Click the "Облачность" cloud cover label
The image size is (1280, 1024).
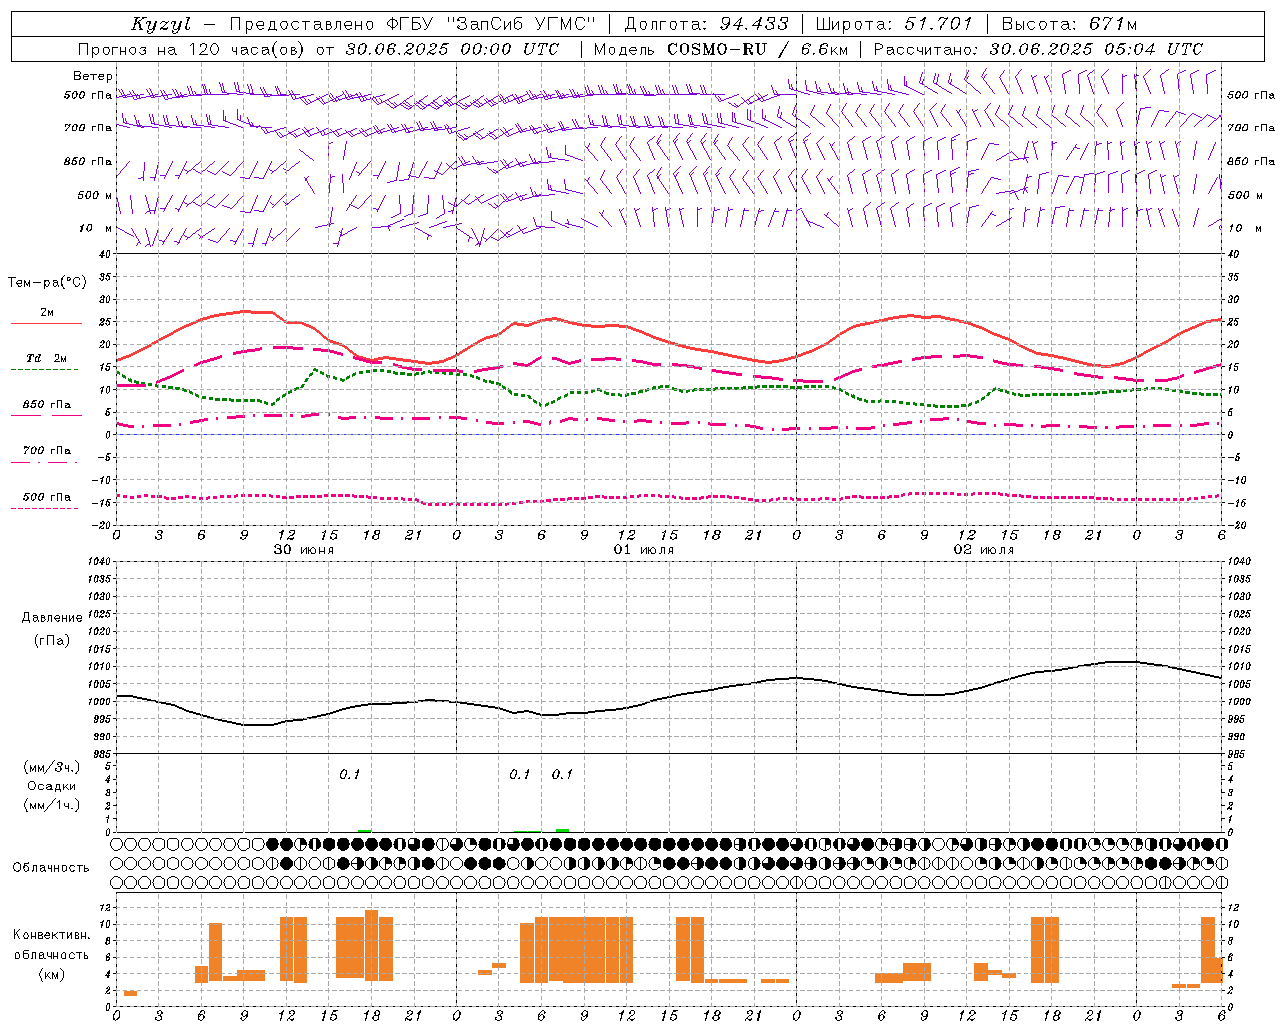tap(51, 868)
